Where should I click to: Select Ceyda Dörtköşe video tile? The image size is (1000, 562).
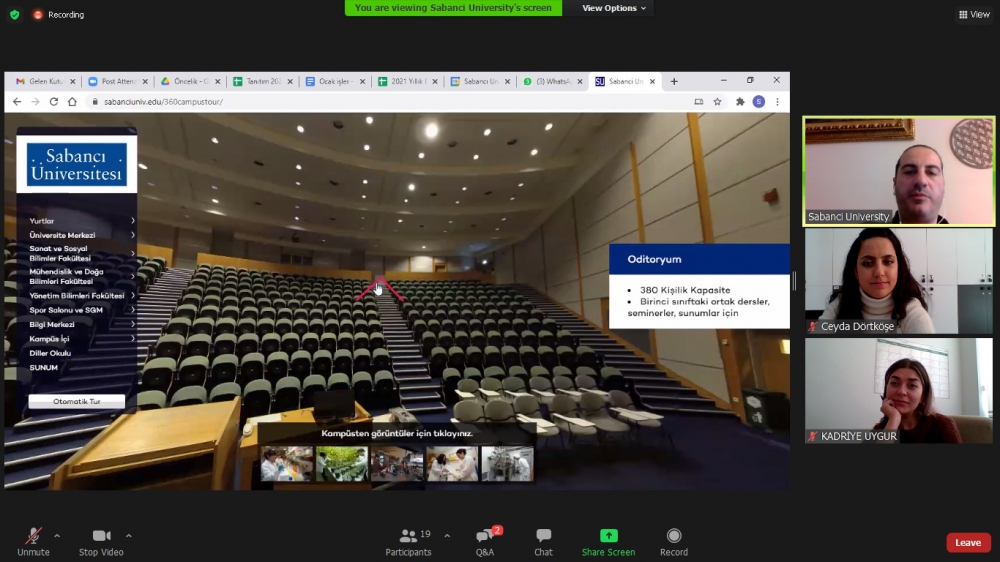coord(899,281)
